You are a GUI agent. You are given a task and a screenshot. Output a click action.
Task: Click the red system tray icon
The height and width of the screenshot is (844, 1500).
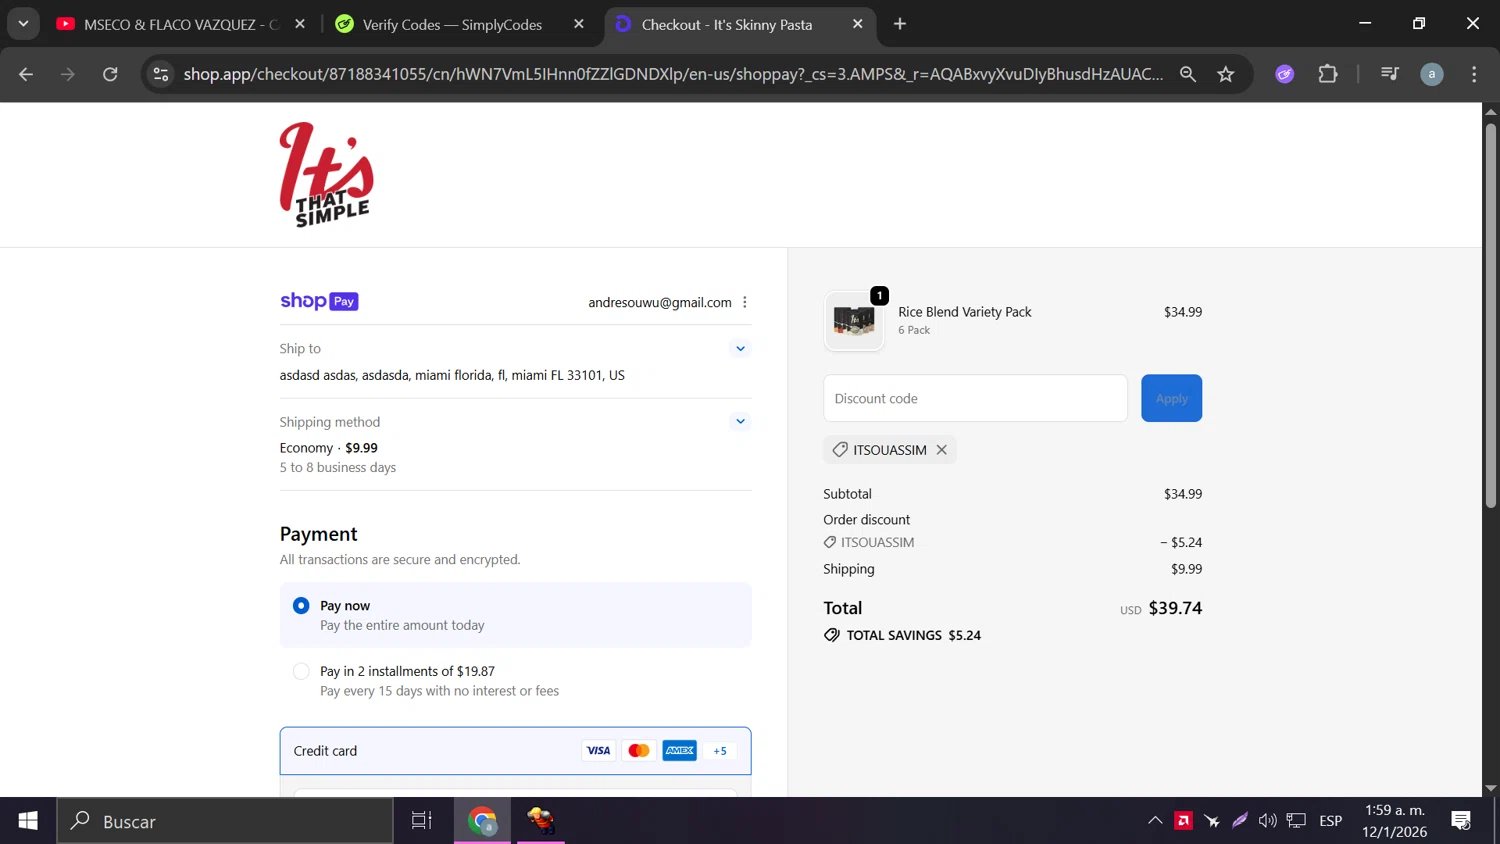1184,821
